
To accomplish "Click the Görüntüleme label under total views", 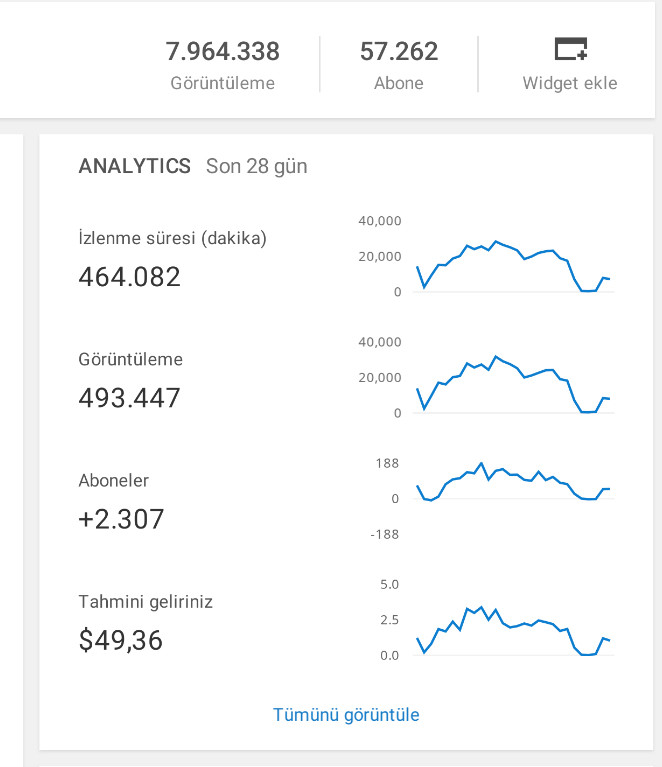I will (x=222, y=83).
